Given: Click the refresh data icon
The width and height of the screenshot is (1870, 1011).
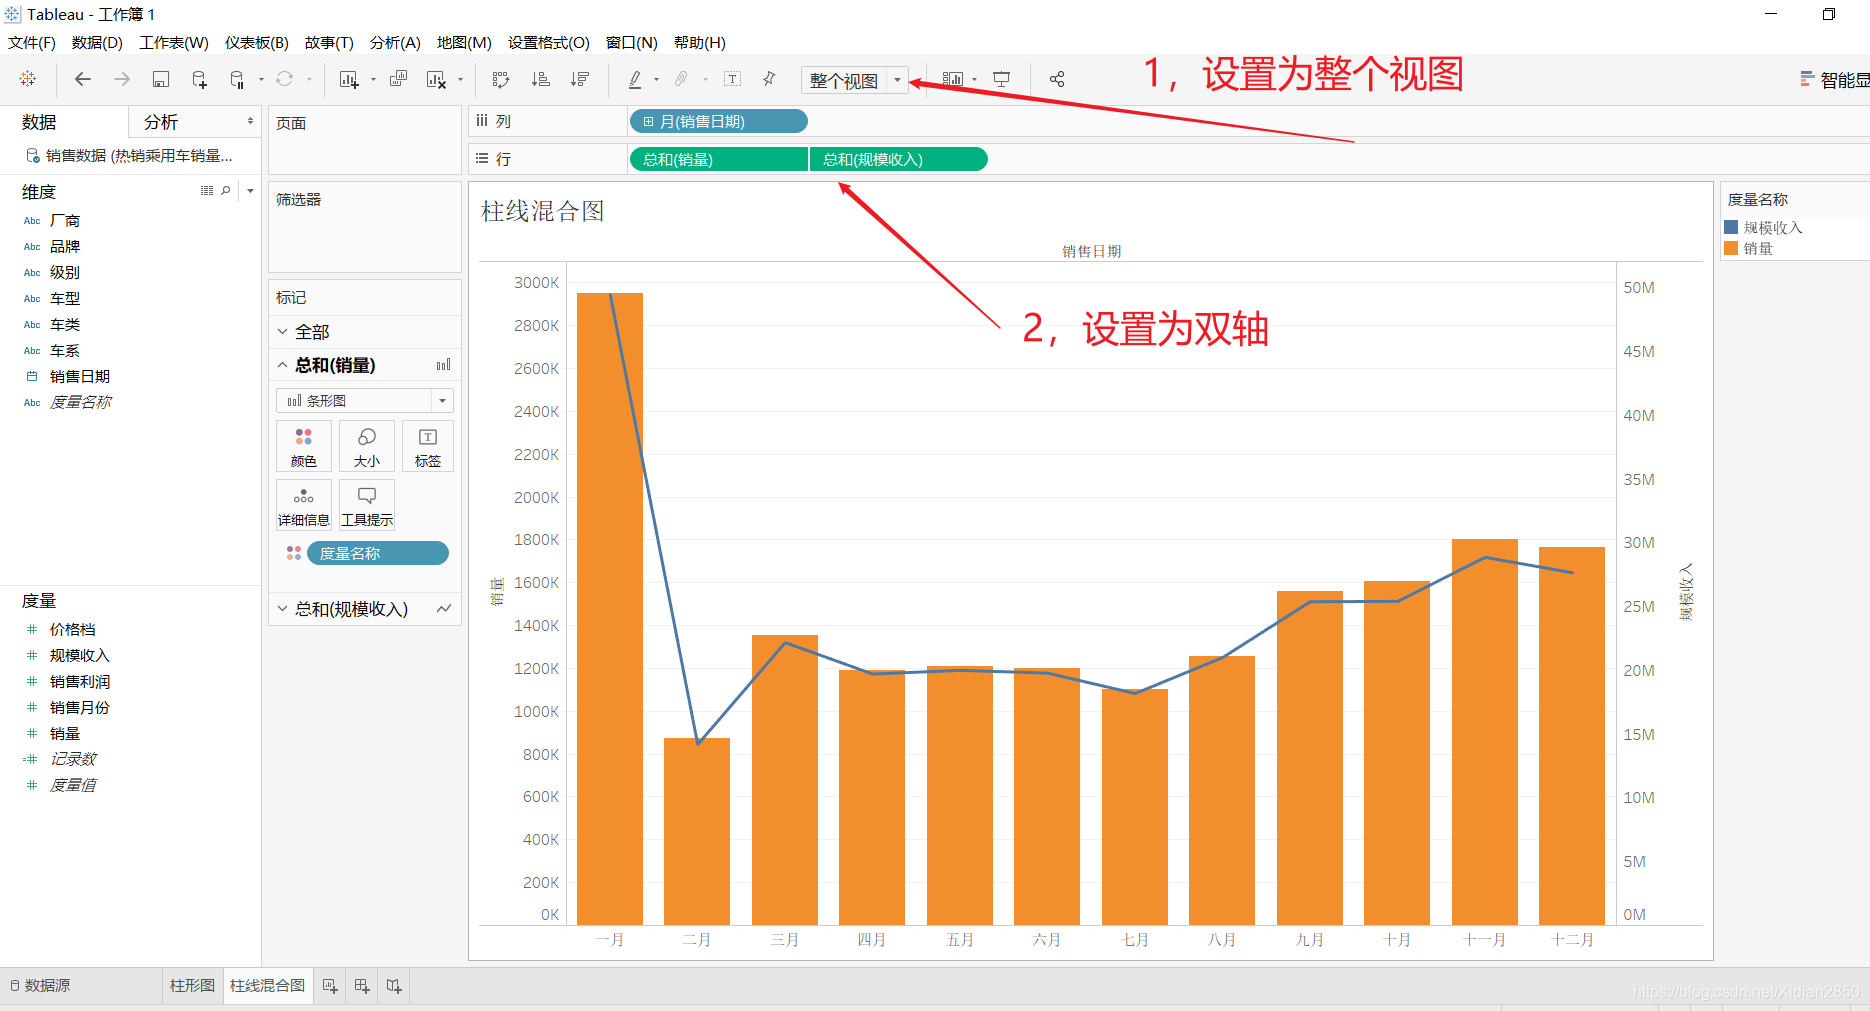Looking at the screenshot, I should 285,79.
